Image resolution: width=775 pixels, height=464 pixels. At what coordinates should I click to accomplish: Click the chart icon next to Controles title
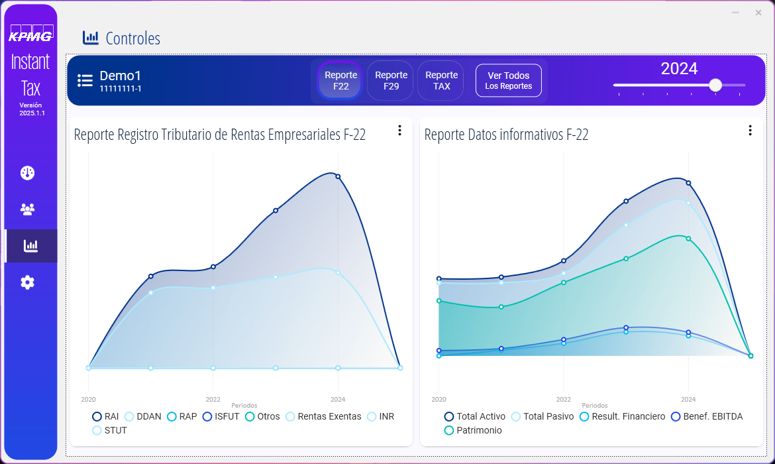pyautogui.click(x=91, y=38)
